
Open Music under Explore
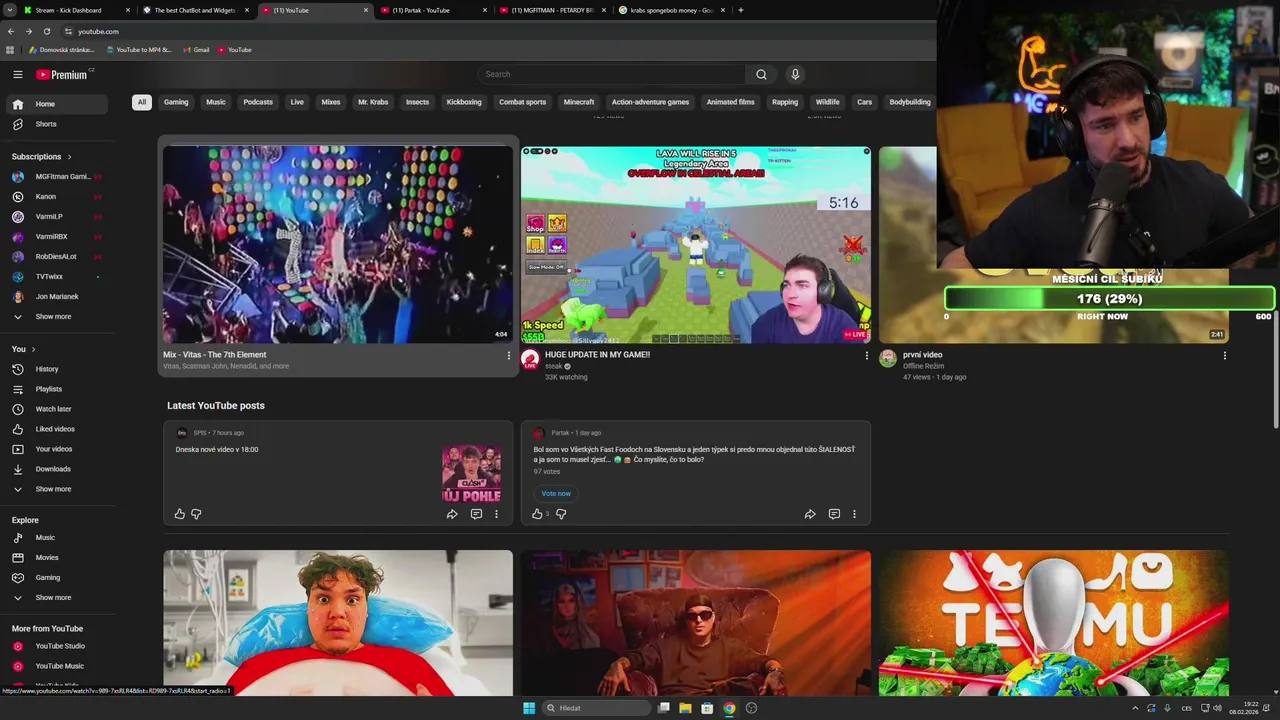tap(56, 538)
